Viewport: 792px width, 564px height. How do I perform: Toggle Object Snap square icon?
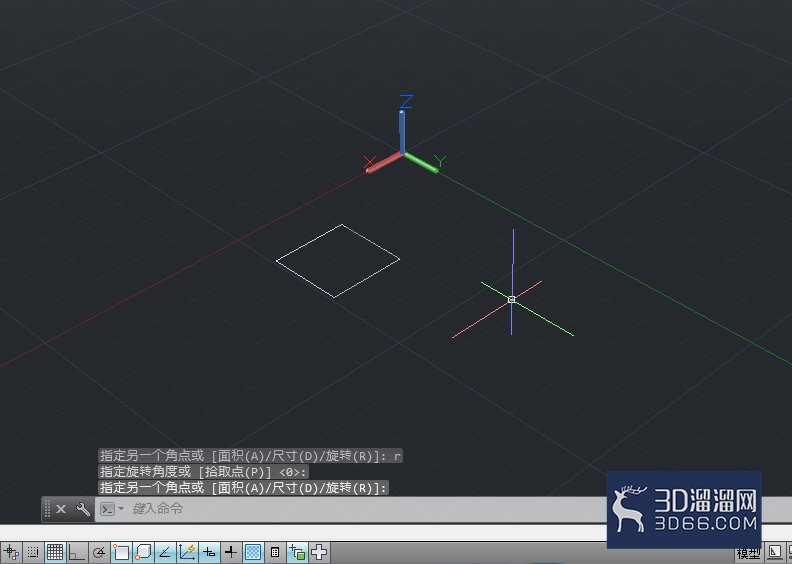tap(121, 552)
